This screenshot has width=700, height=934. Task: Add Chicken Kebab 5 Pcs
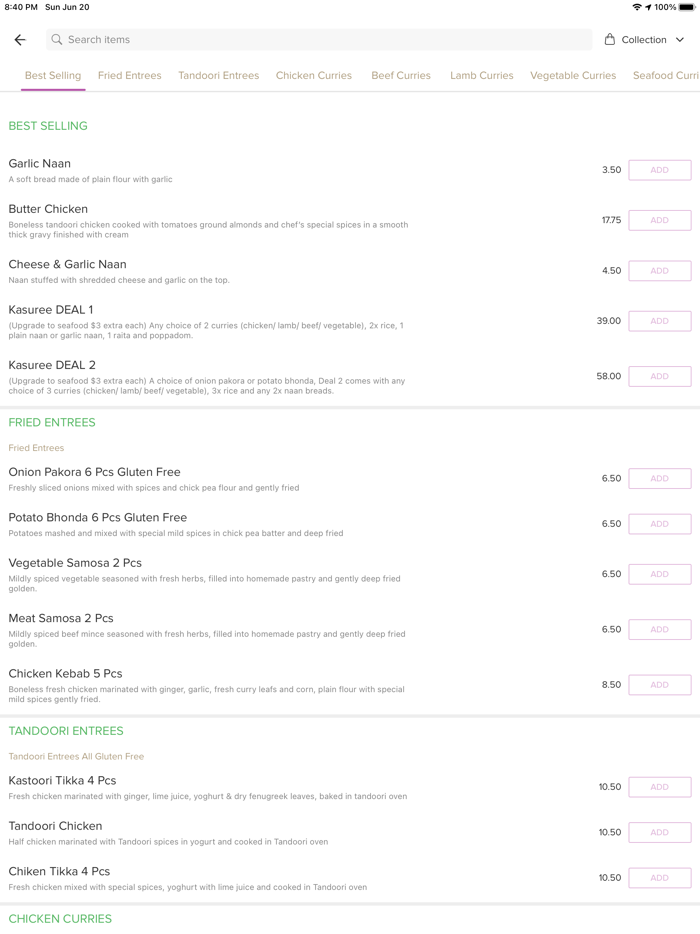coord(659,685)
